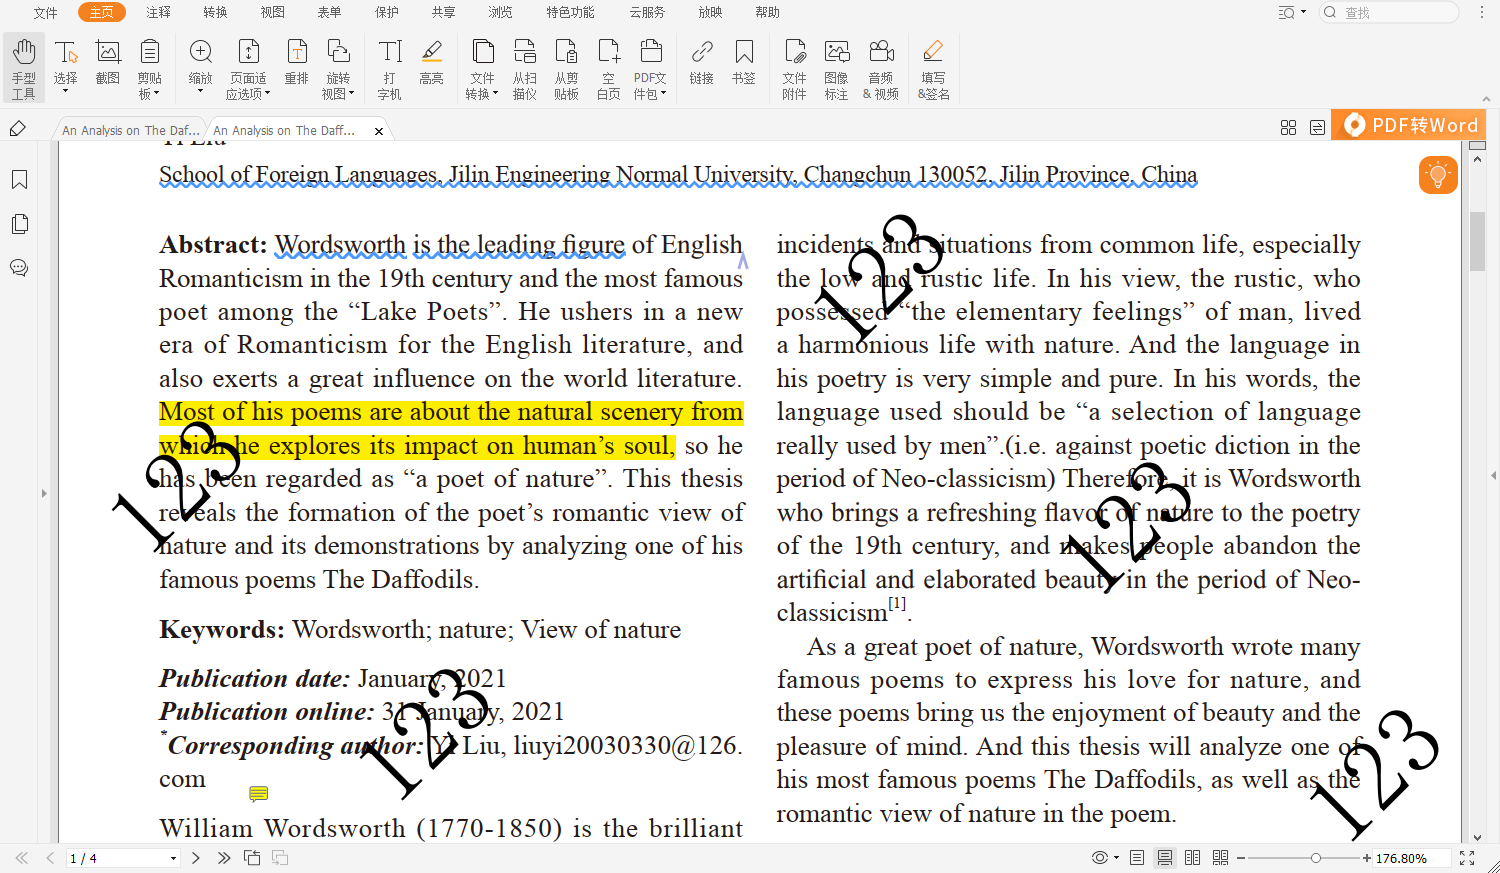1500x873 pixels.
Task: Open the pages thumbnail panel in sidebar
Action: pyautogui.click(x=19, y=224)
